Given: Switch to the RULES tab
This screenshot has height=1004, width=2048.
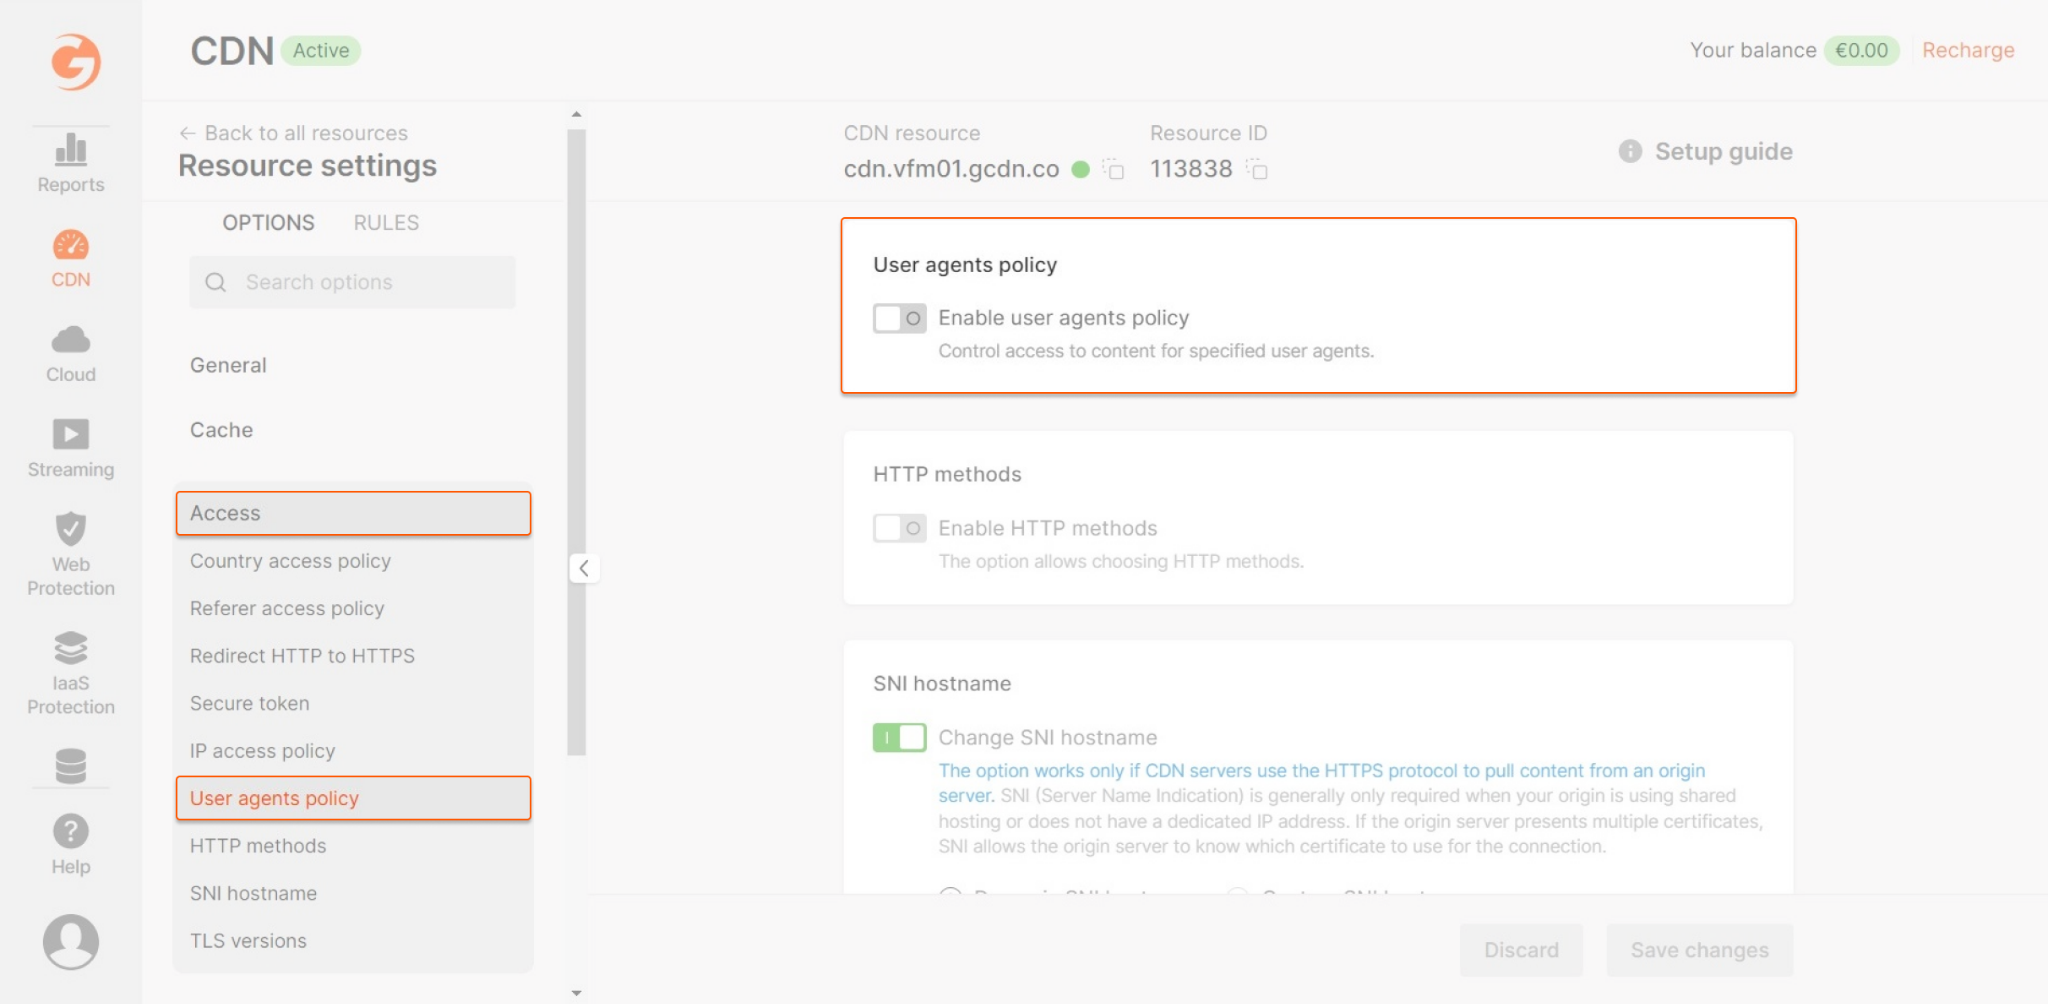Looking at the screenshot, I should pos(386,223).
